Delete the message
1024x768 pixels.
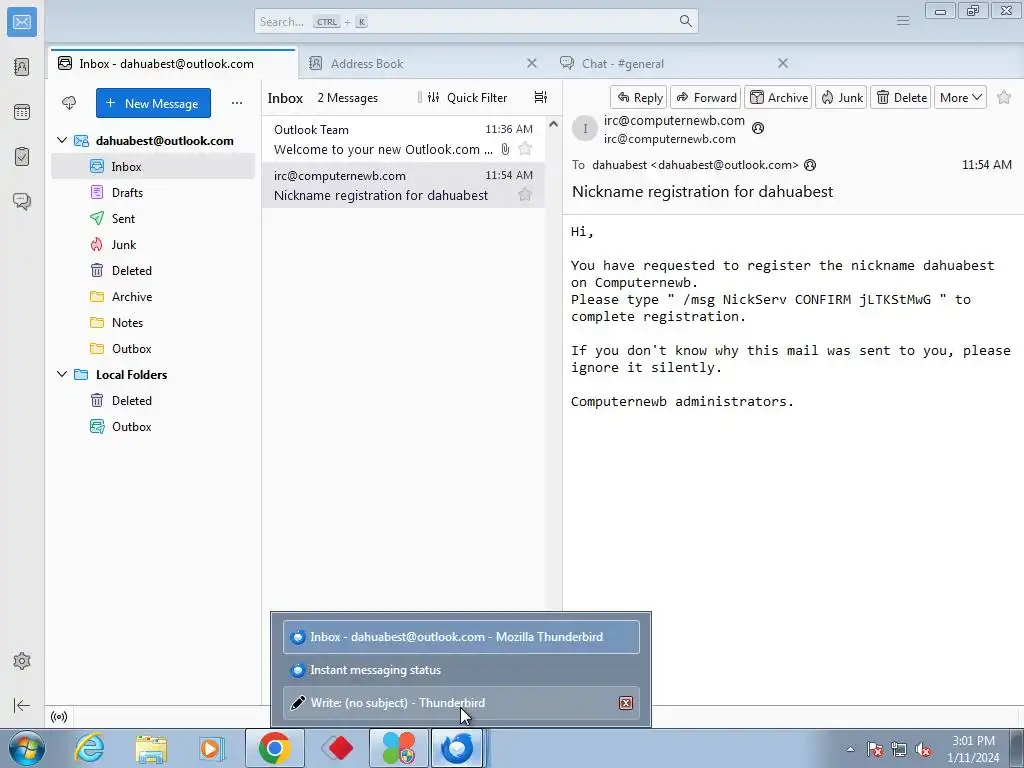click(x=901, y=97)
